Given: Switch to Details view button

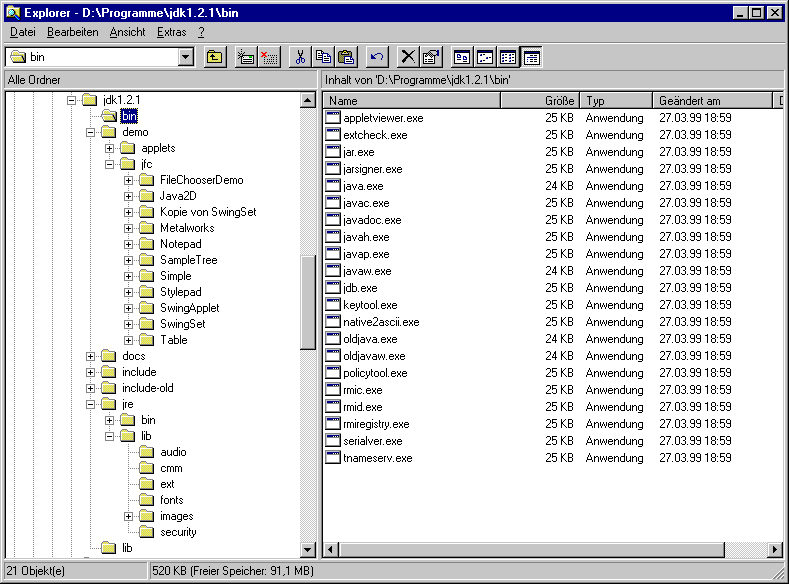Looking at the screenshot, I should click(x=531, y=57).
